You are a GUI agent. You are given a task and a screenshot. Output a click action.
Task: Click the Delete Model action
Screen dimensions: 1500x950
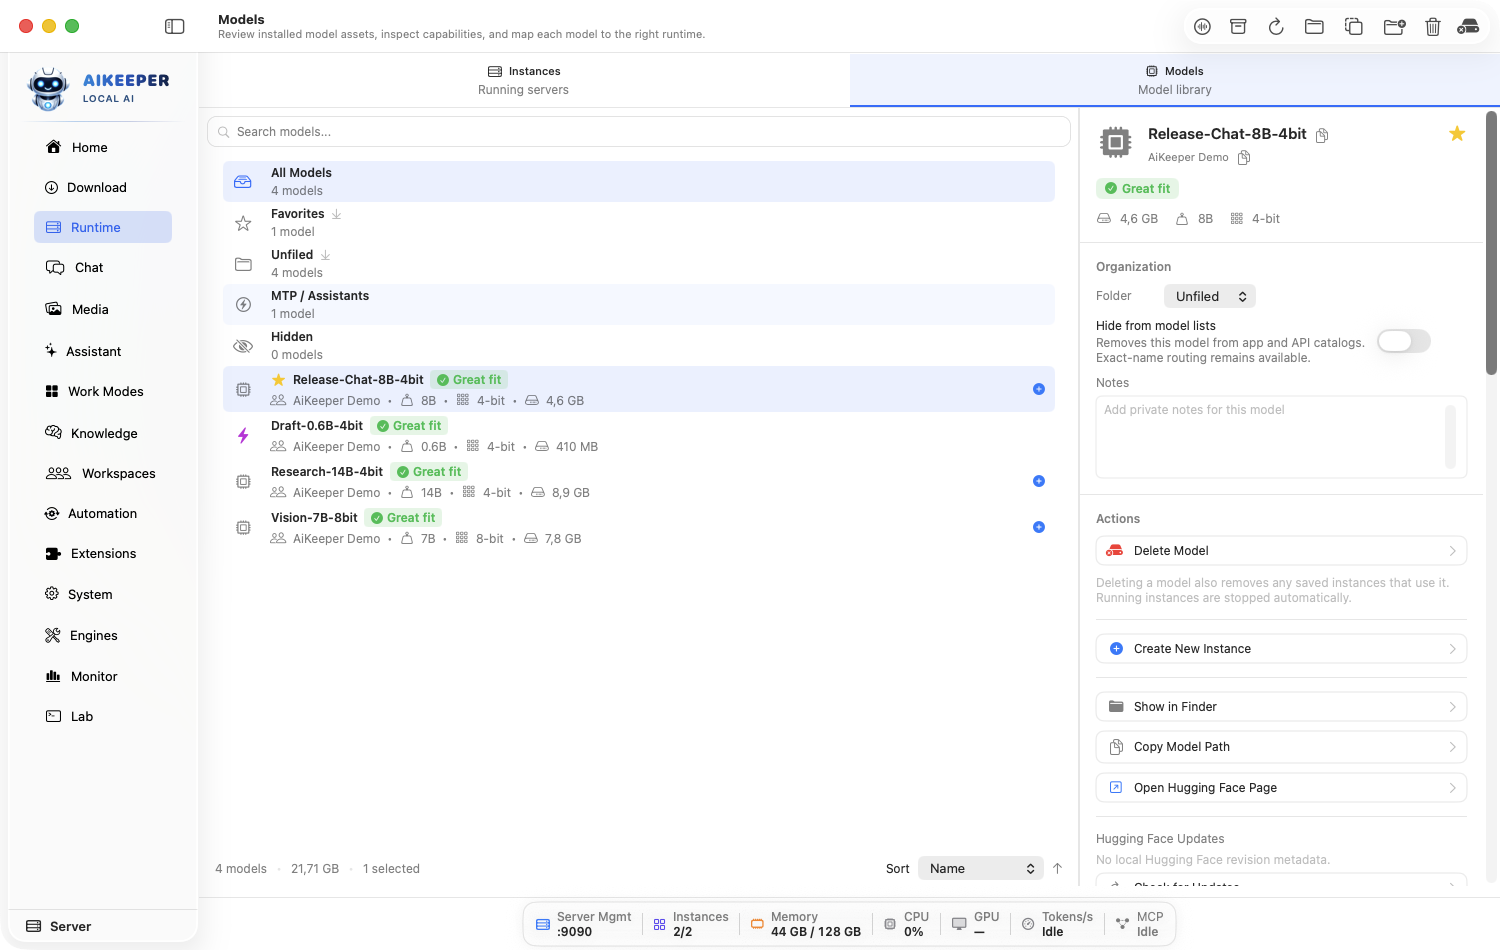[1281, 551]
